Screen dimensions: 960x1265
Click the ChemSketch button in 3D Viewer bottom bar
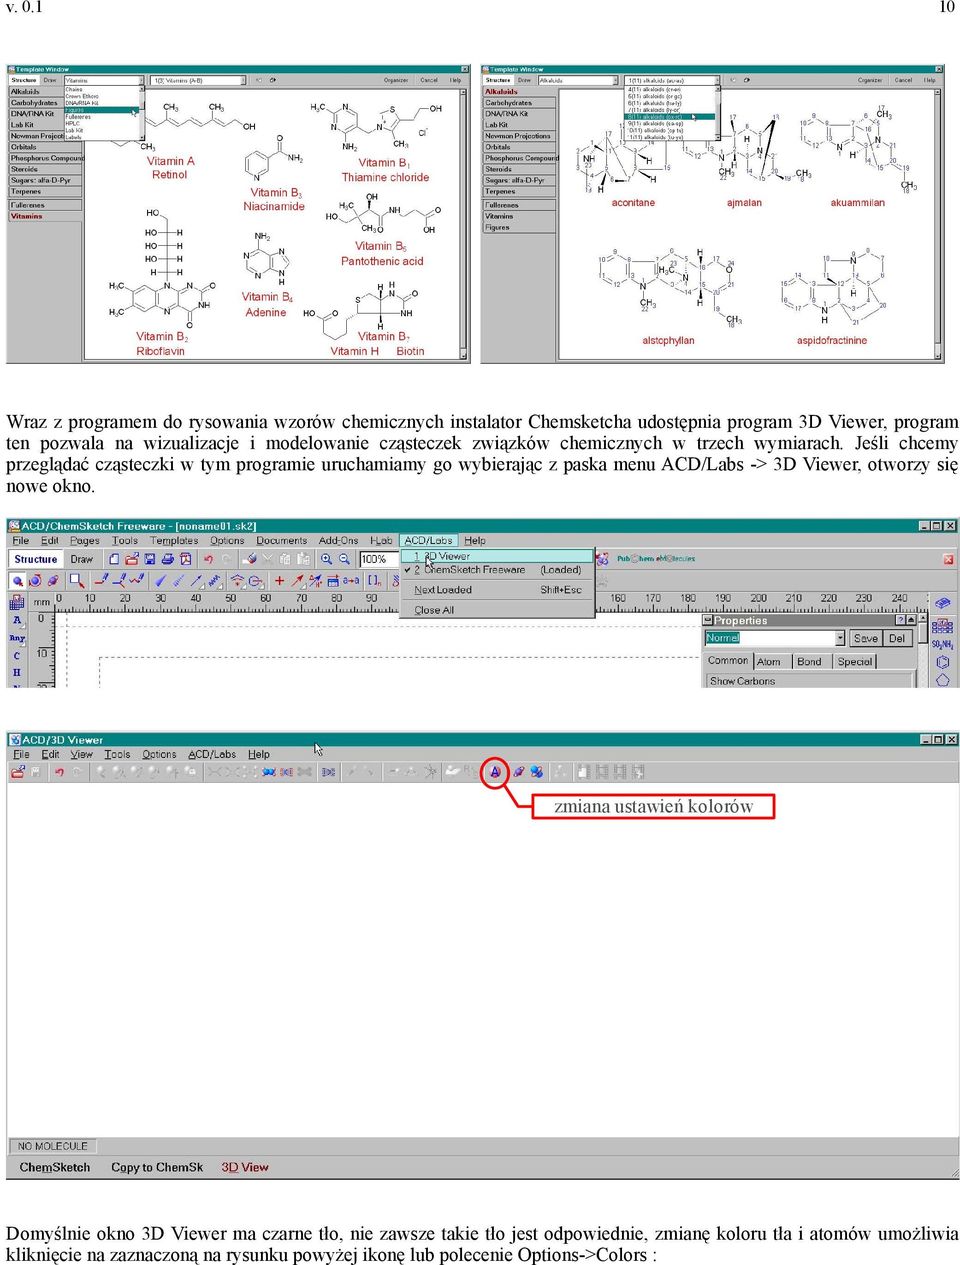55,1167
